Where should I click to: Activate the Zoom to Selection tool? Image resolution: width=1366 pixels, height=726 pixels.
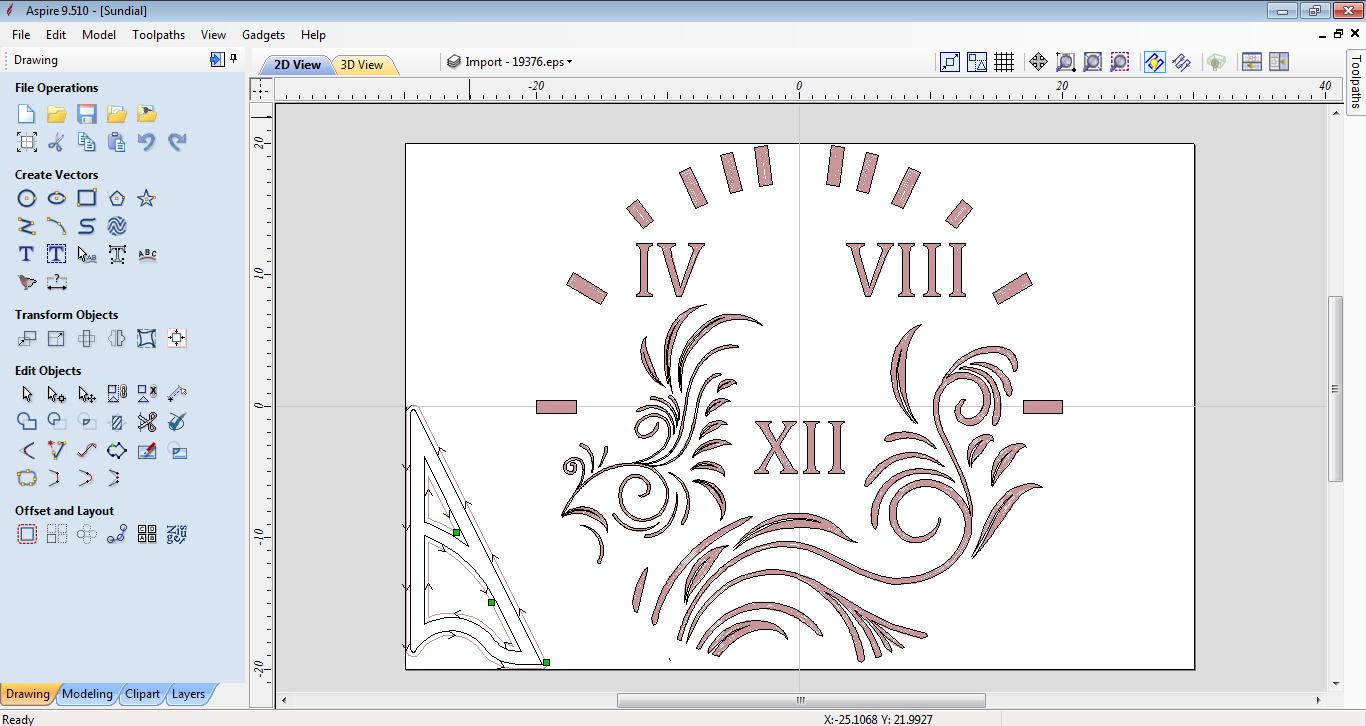pos(1119,61)
